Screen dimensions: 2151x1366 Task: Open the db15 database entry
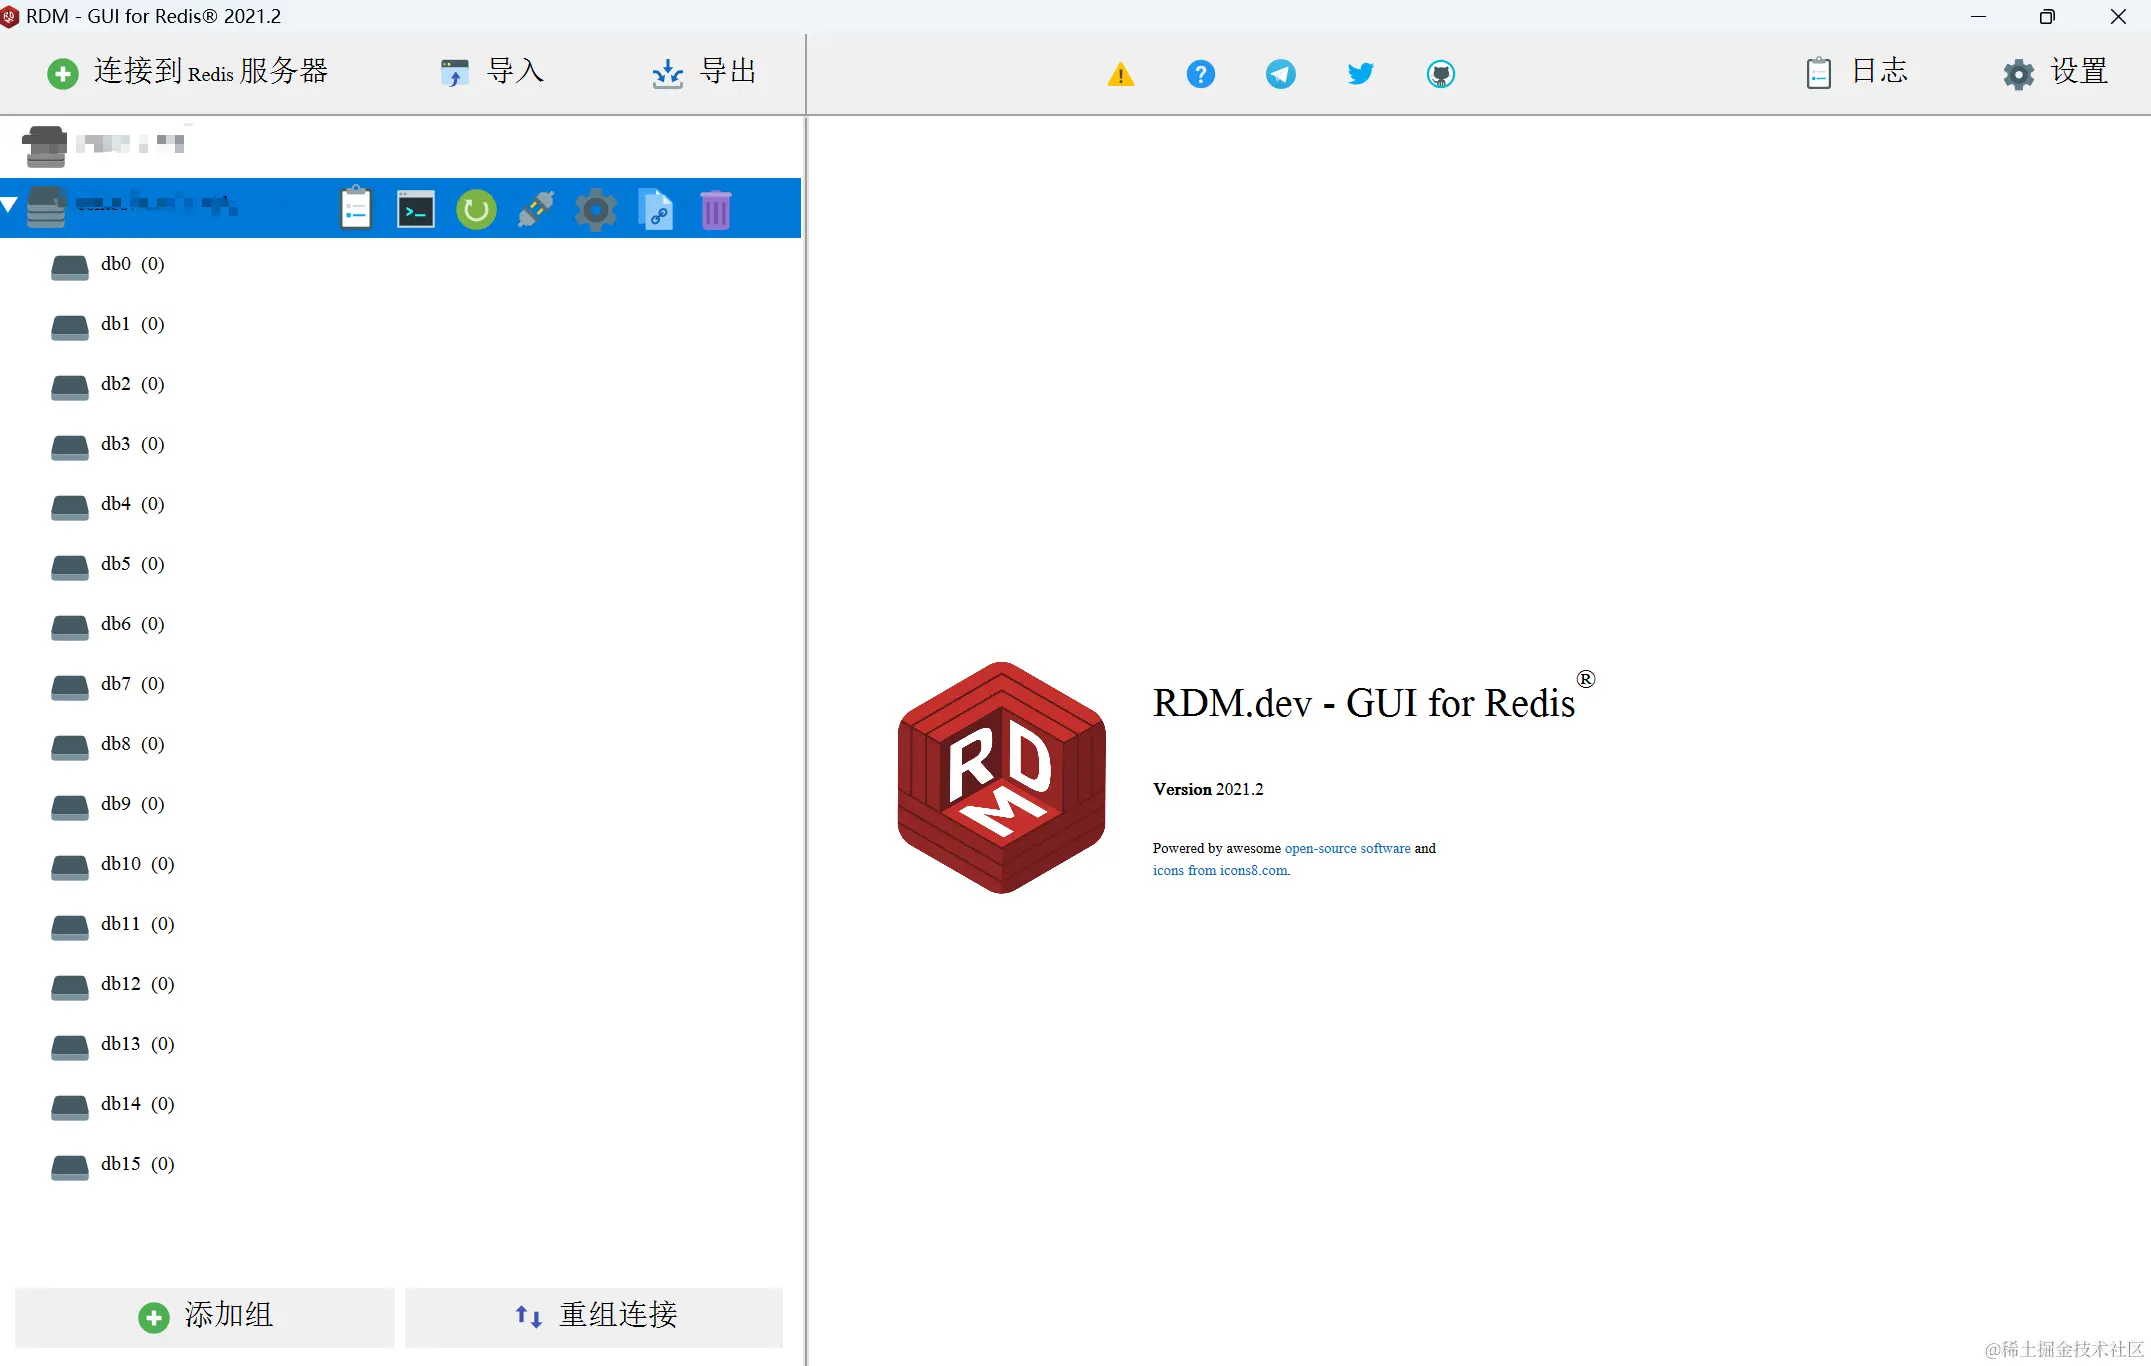pos(120,1164)
